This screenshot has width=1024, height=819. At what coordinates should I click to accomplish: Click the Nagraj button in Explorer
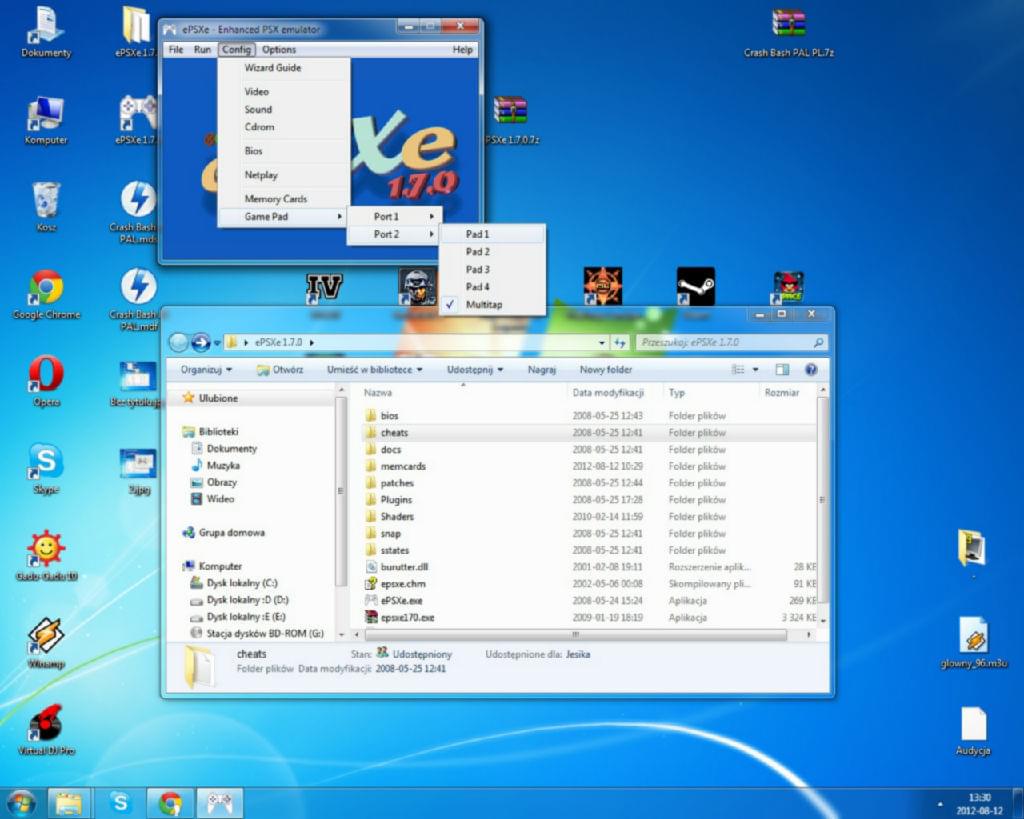(541, 370)
